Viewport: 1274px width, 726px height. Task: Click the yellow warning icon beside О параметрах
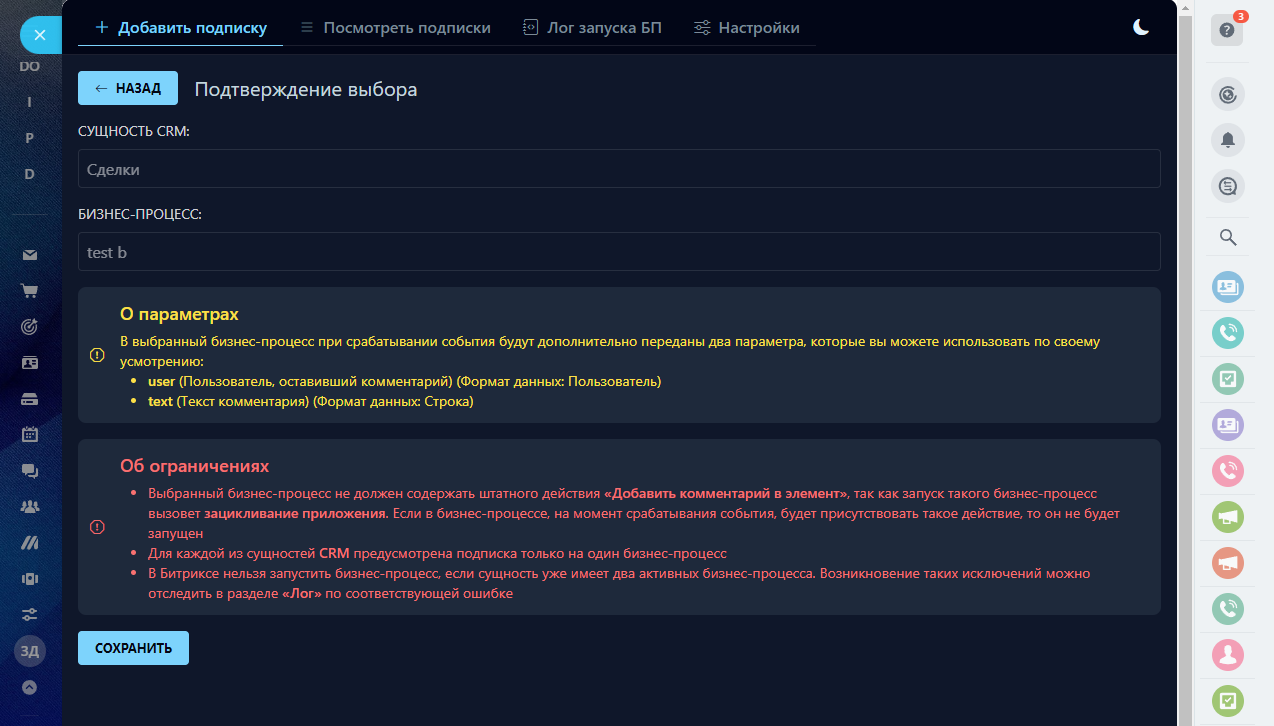(x=97, y=355)
